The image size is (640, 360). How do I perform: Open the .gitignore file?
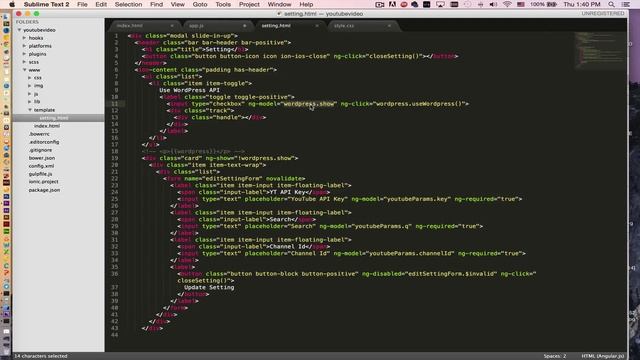click(x=40, y=150)
